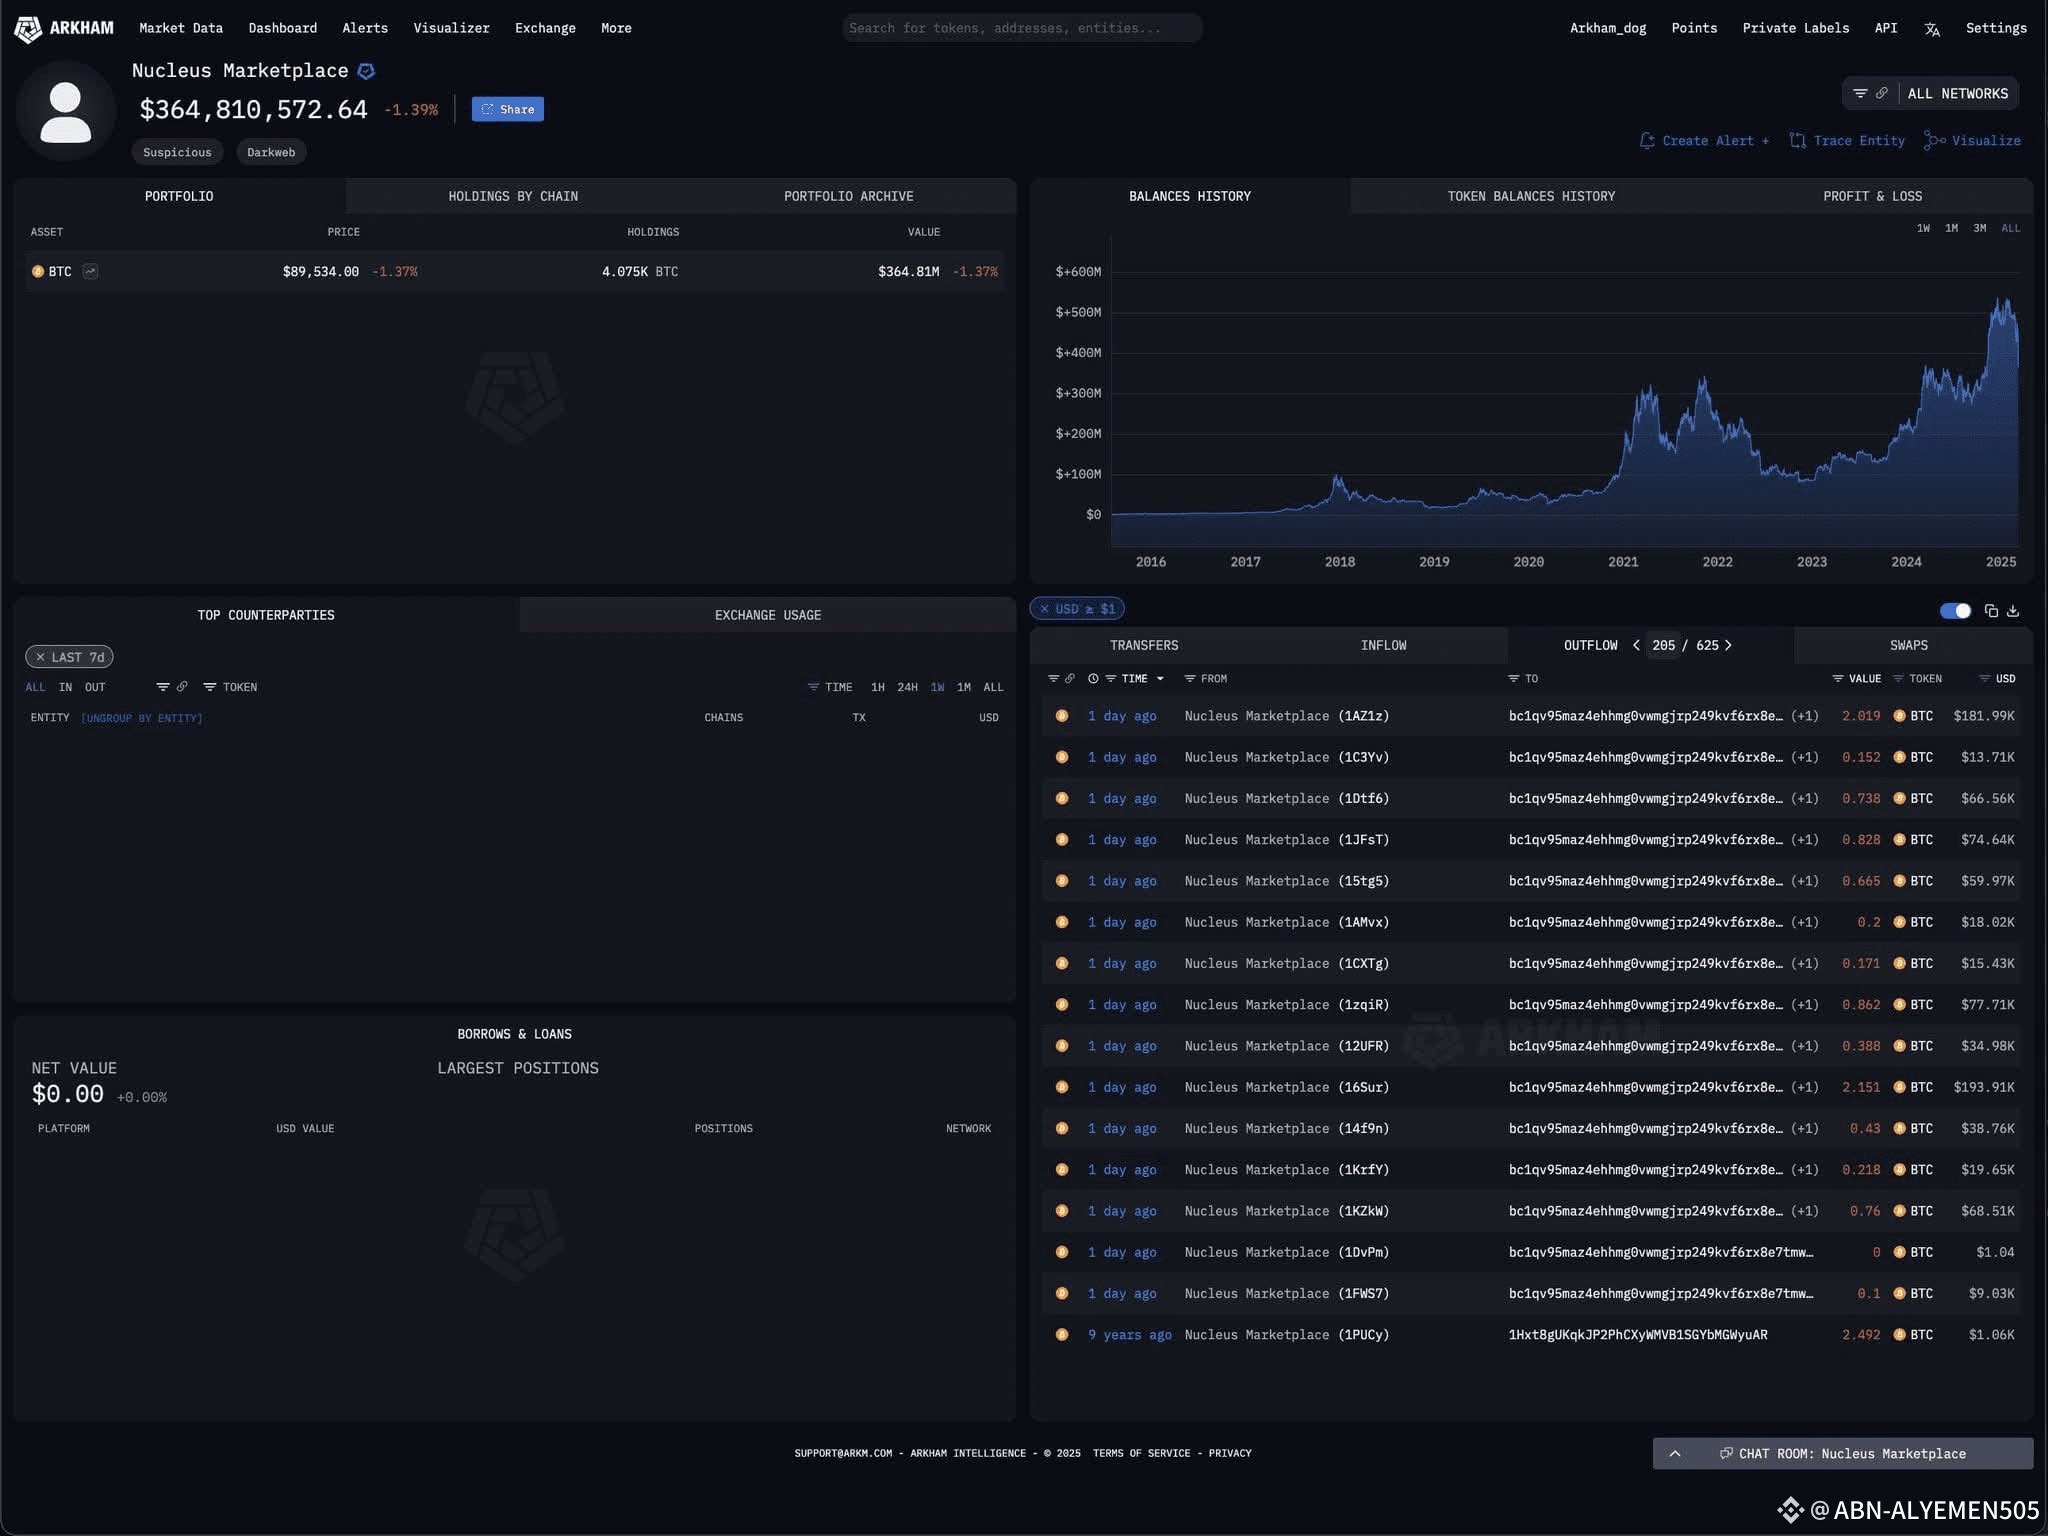Open the transfers filter icon beside ALL NETWORKS
The image size is (2048, 1536).
click(1861, 93)
